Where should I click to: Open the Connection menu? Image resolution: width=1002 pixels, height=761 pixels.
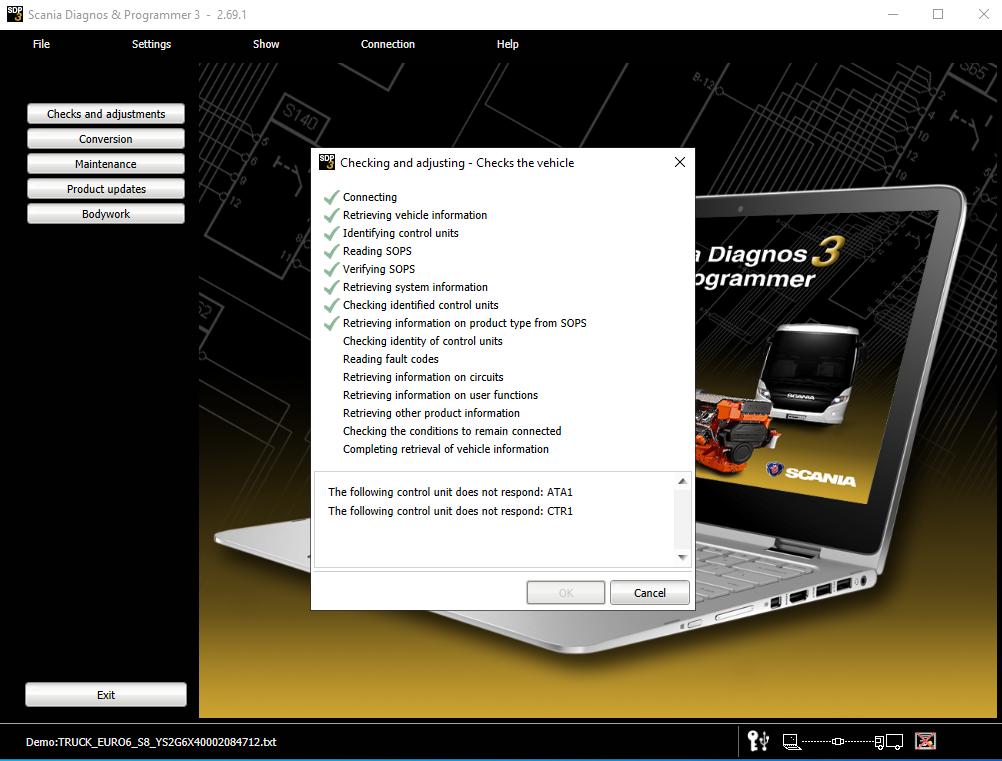[x=388, y=44]
